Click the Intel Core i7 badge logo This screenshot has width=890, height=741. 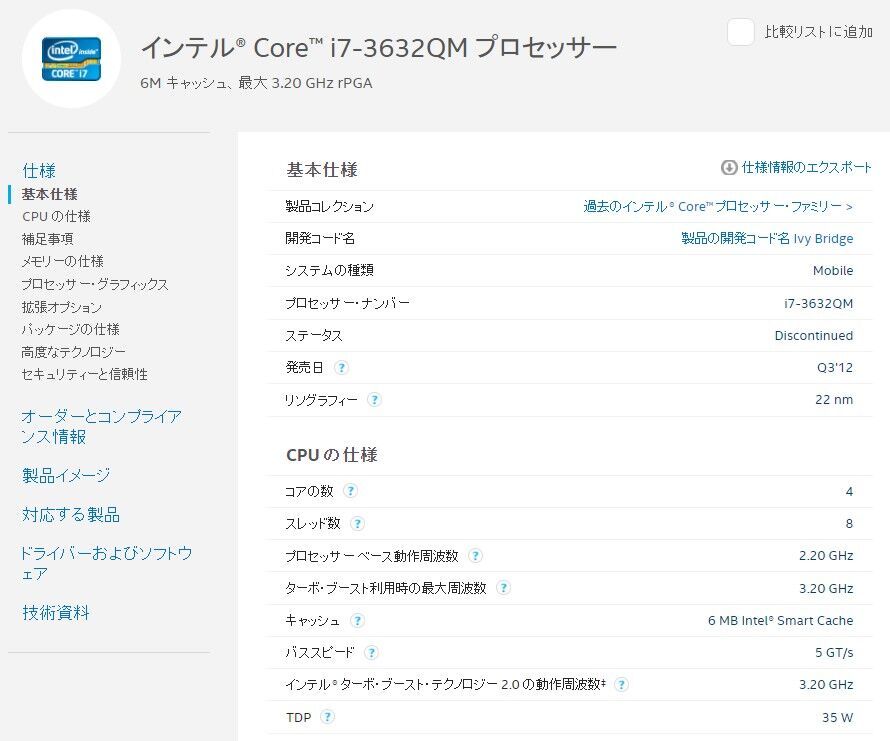(x=71, y=59)
